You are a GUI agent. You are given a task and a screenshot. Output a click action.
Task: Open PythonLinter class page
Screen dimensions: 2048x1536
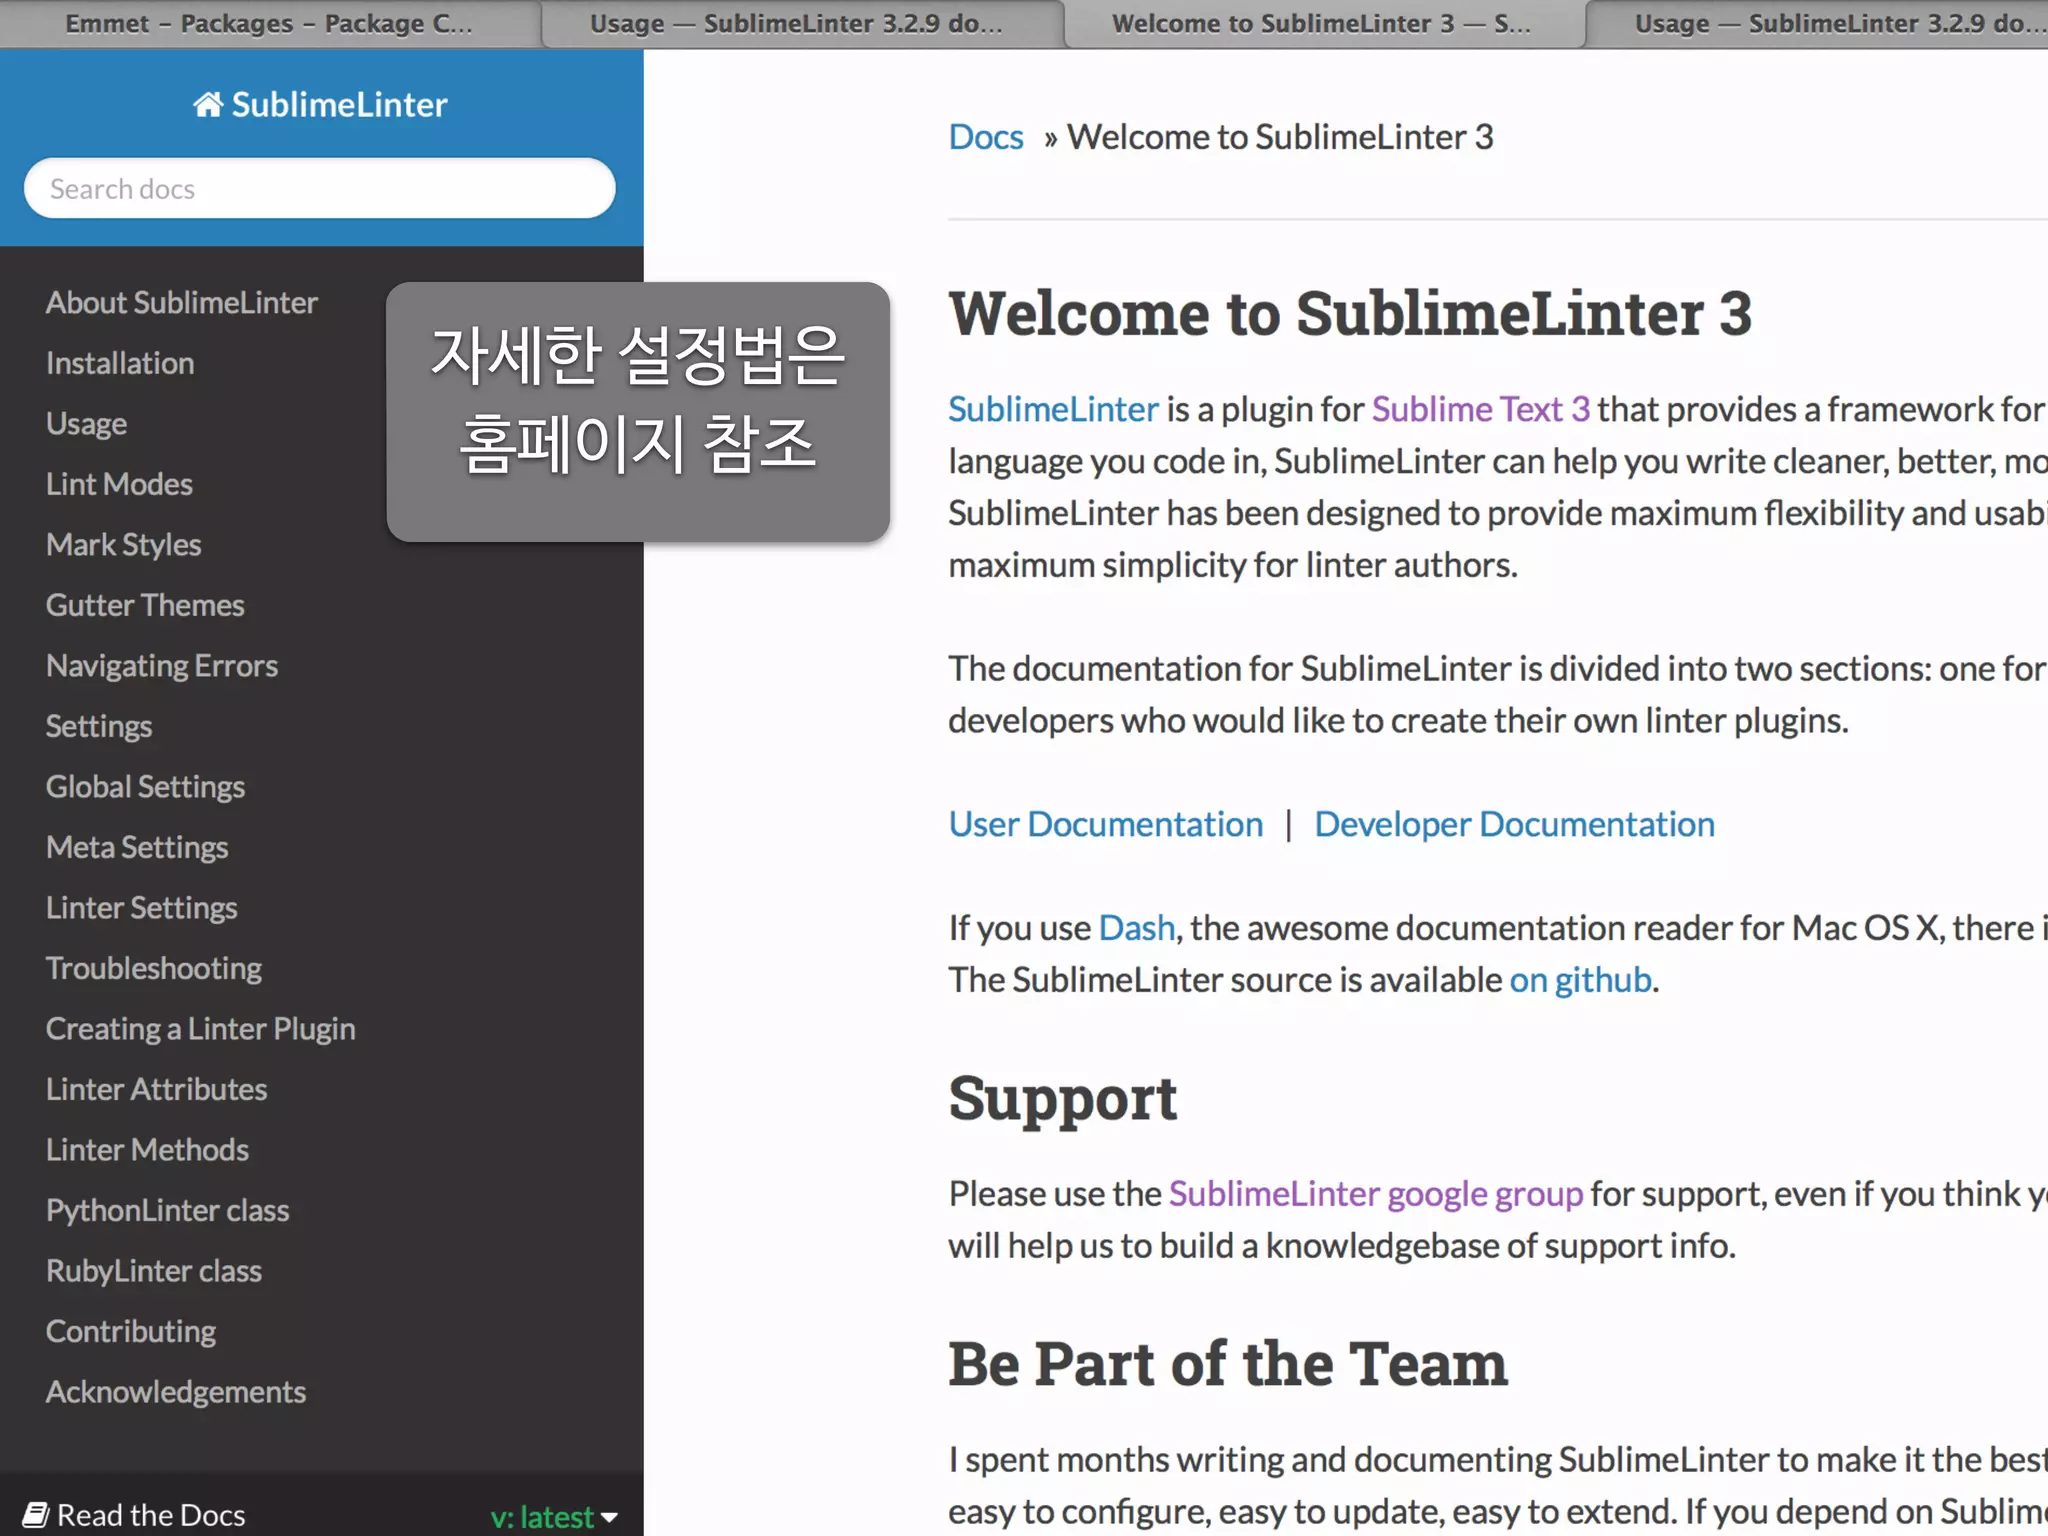[168, 1210]
